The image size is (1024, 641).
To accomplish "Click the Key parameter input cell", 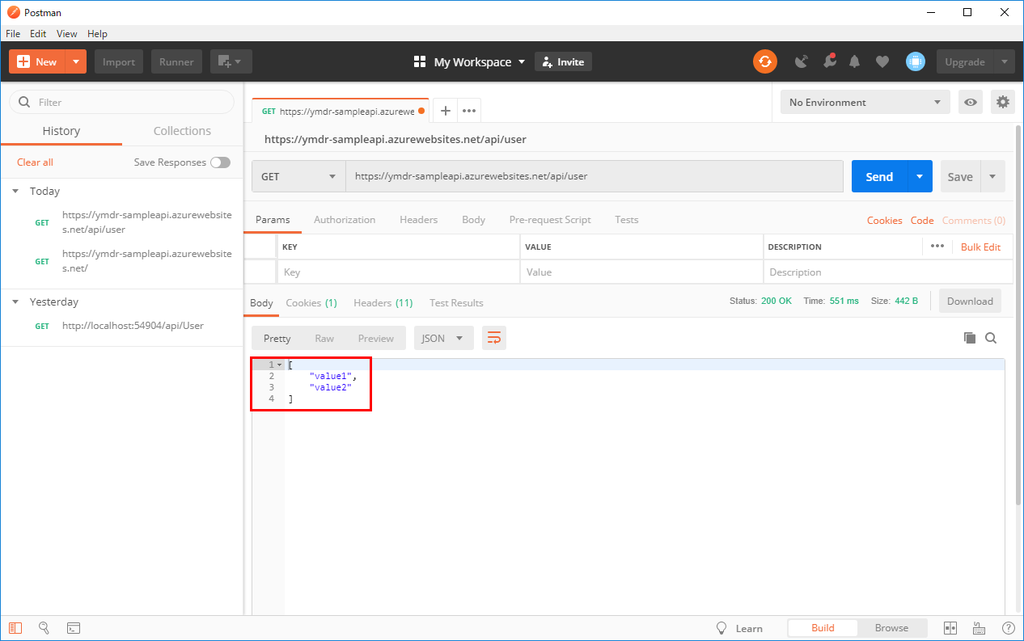I will (x=399, y=272).
